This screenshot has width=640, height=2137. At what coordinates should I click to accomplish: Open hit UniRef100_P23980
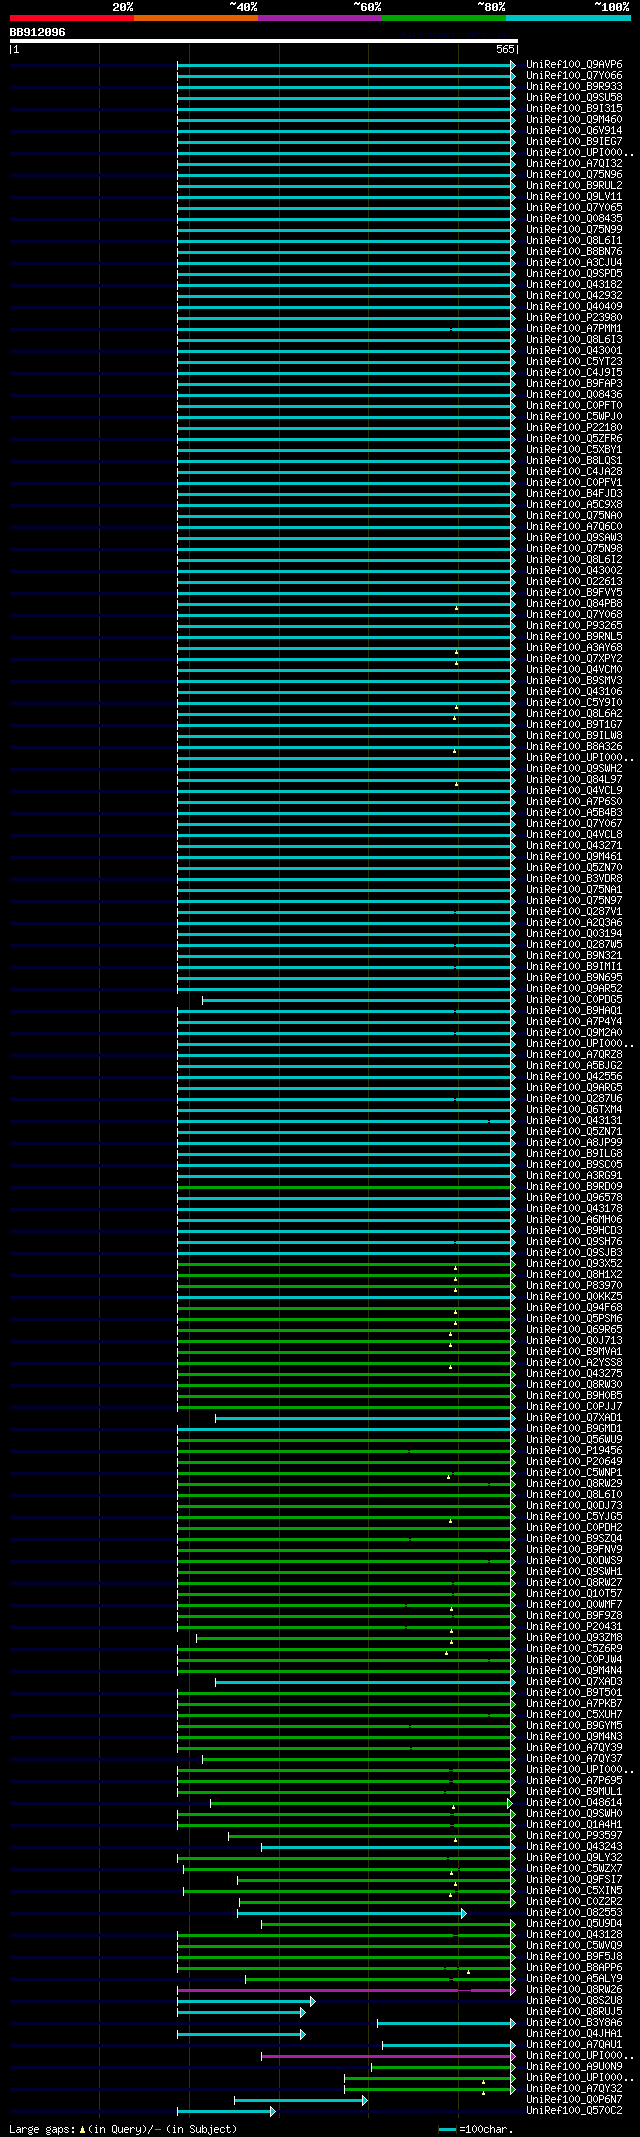tap(574, 317)
